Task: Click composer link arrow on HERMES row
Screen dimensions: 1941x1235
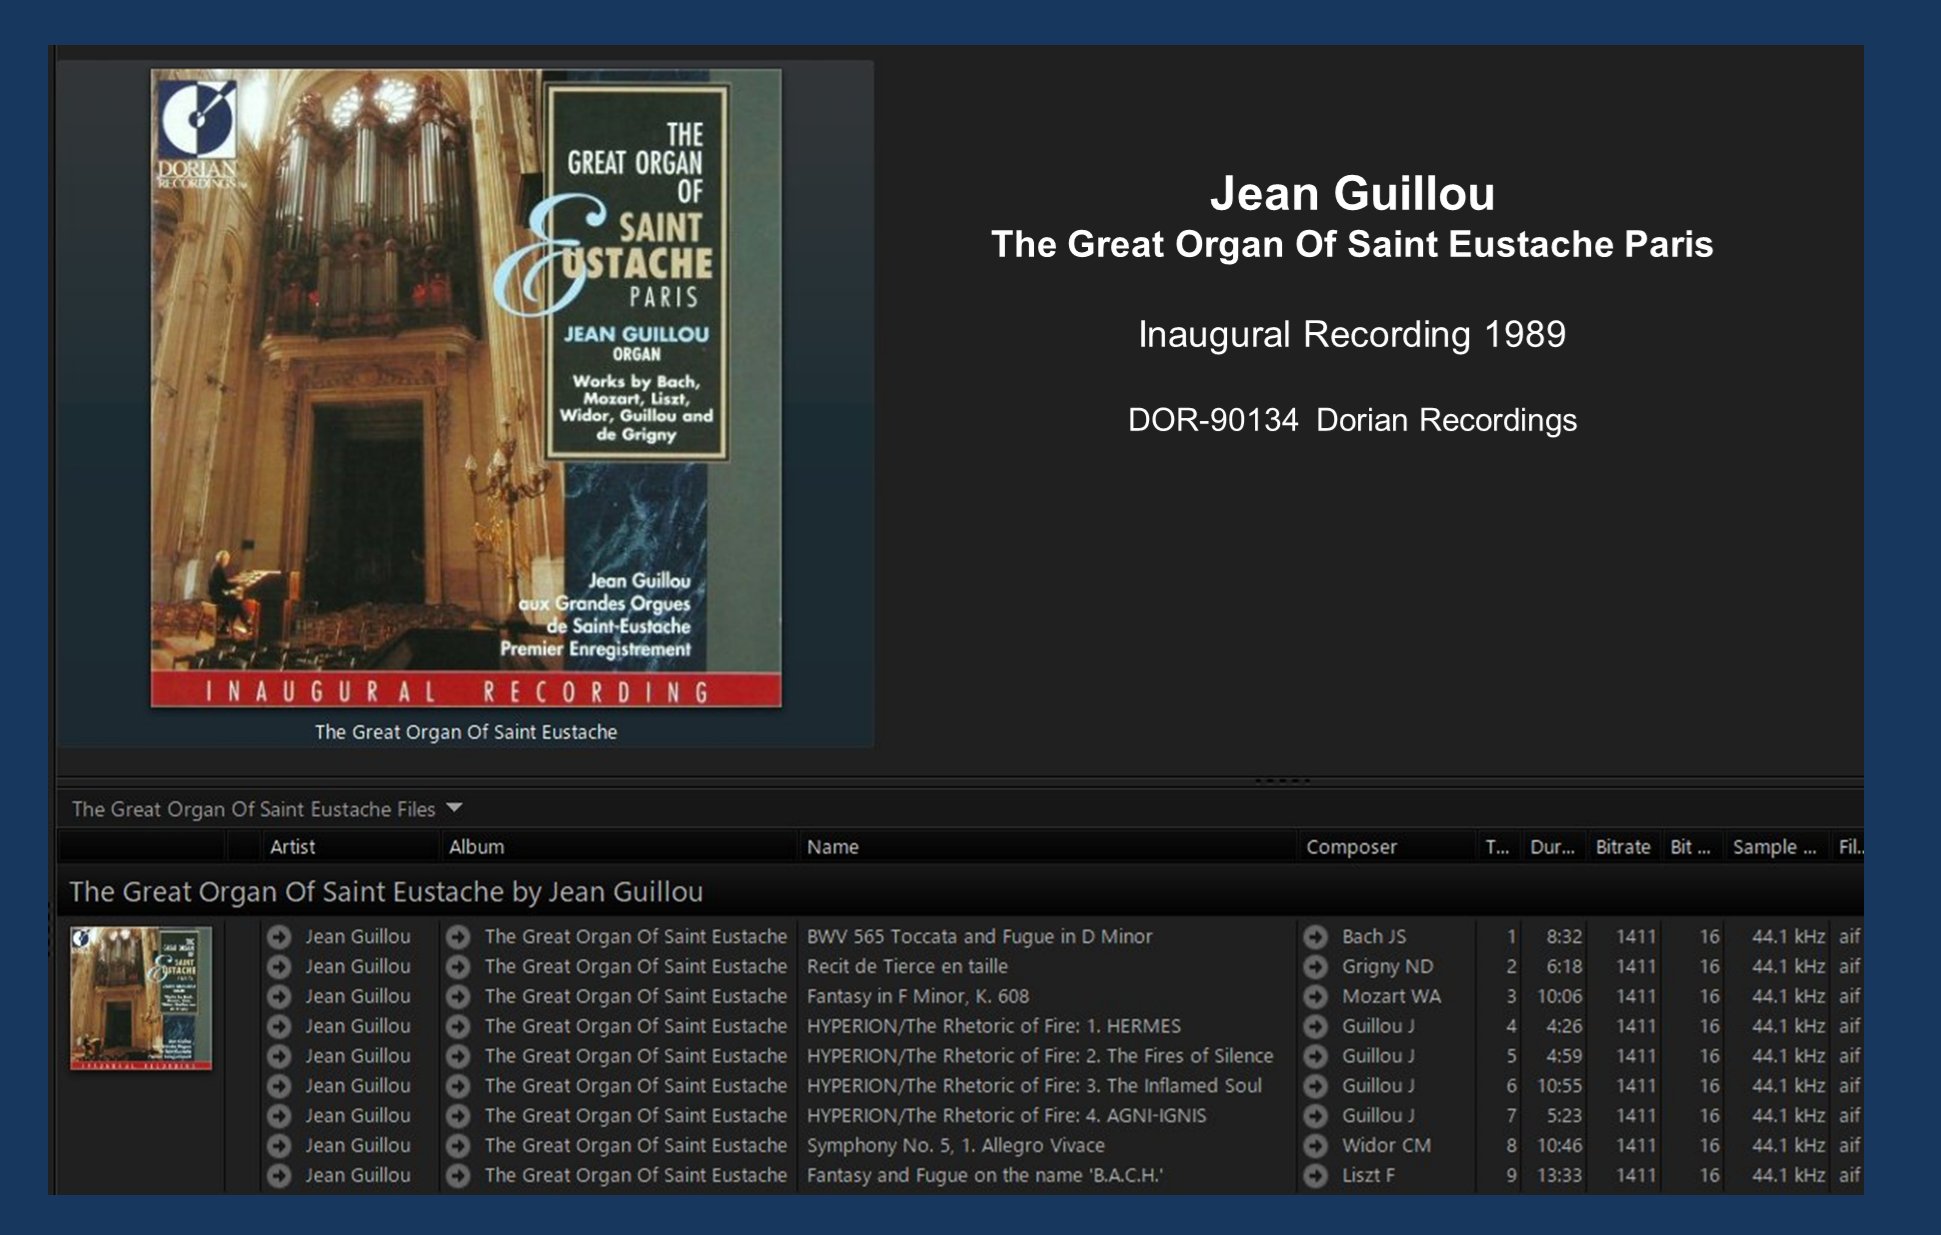Action: 1315,1026
